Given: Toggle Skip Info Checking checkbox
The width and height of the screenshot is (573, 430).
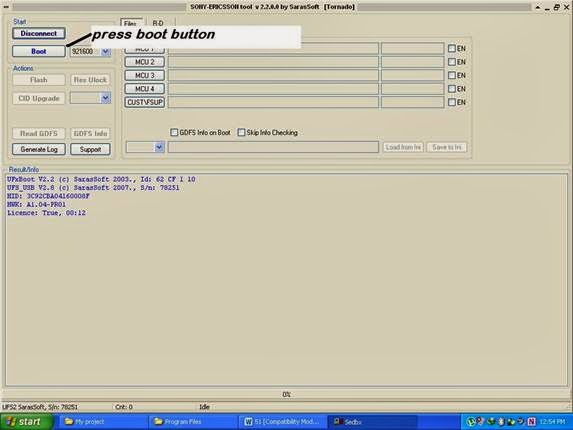Looking at the screenshot, I should coord(241,132).
